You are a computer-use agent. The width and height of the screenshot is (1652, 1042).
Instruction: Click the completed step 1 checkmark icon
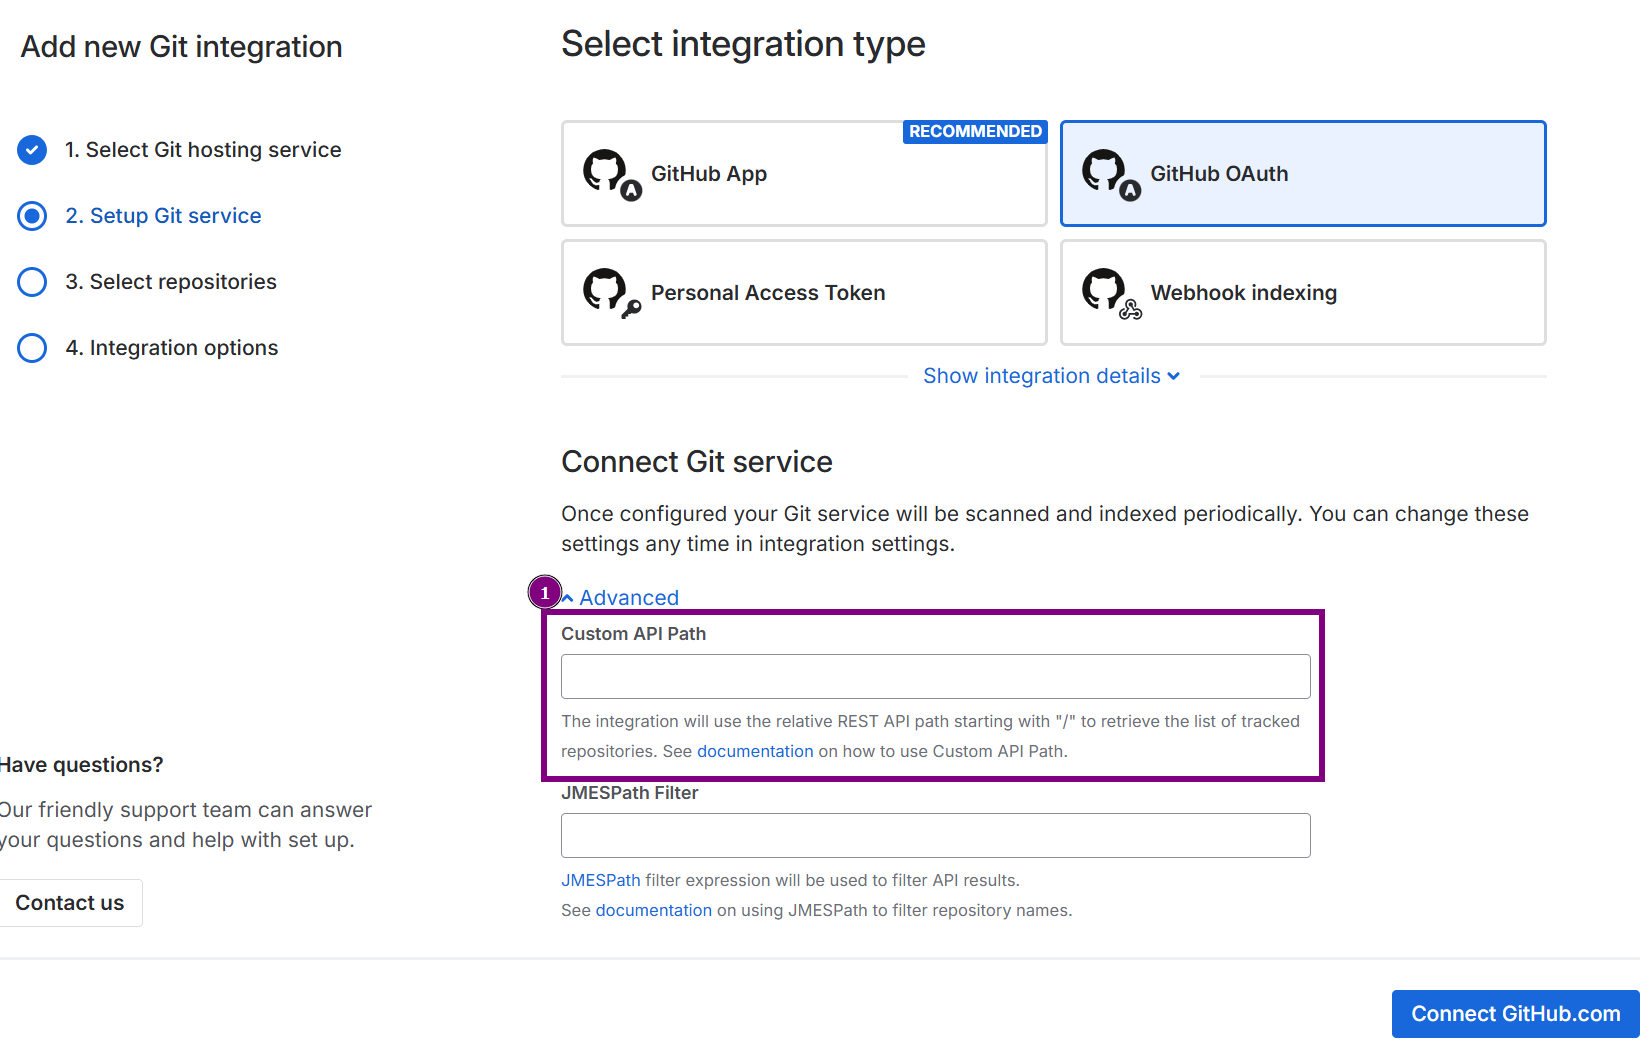coord(32,150)
